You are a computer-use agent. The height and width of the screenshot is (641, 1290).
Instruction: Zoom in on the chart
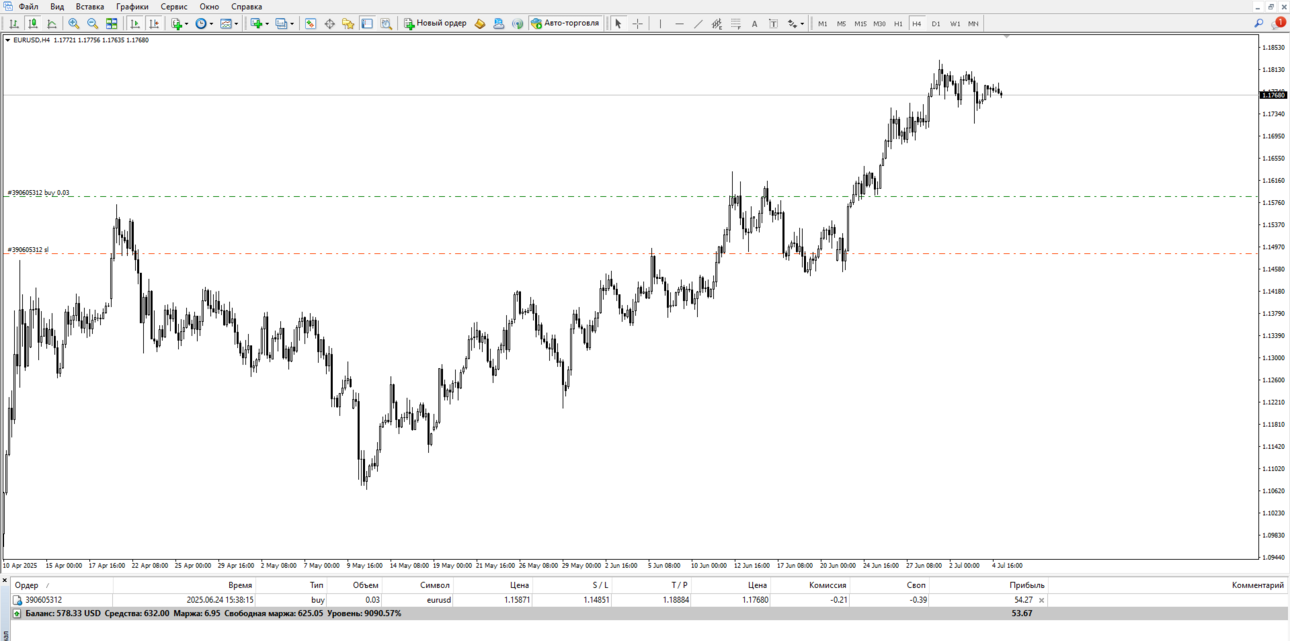[x=74, y=23]
